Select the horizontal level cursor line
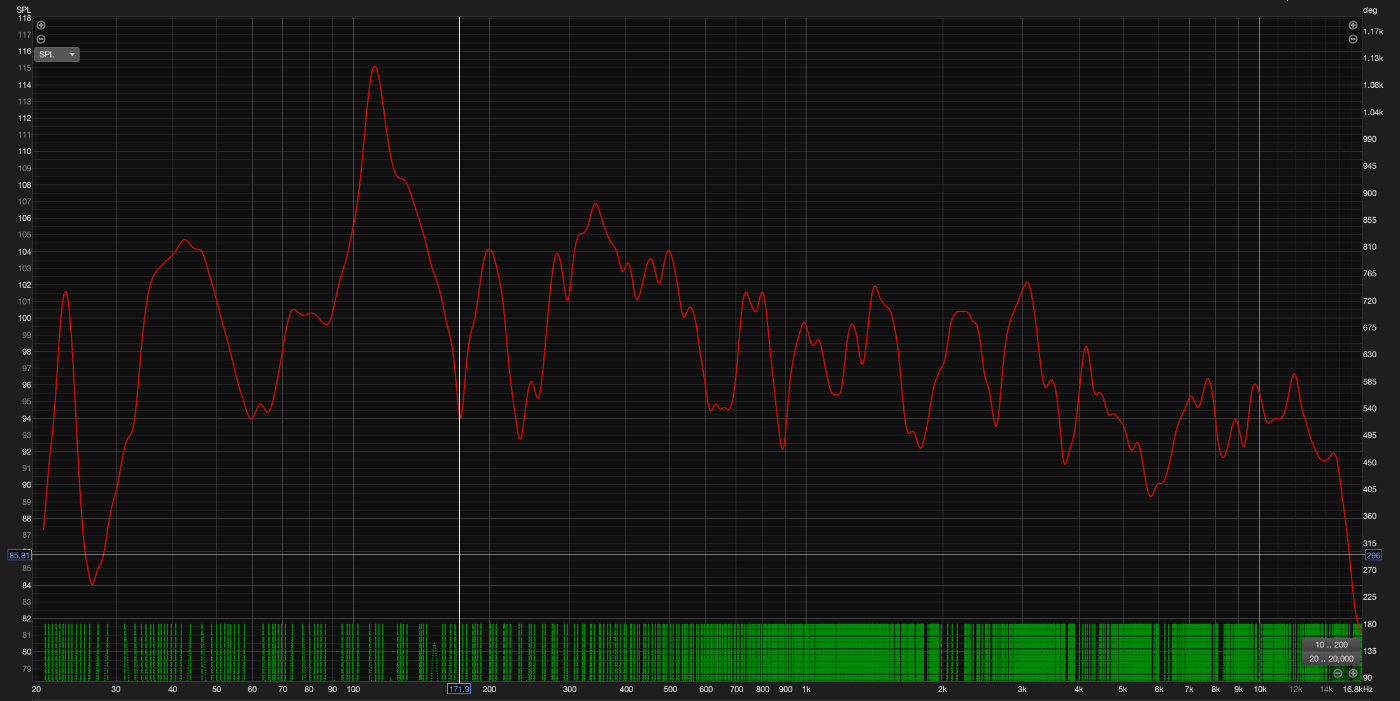1400x701 pixels. click(x=700, y=554)
